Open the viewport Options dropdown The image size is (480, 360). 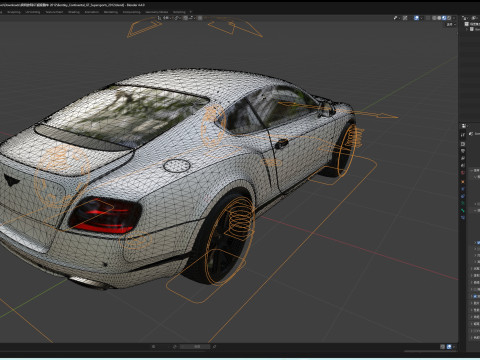[x=451, y=24]
